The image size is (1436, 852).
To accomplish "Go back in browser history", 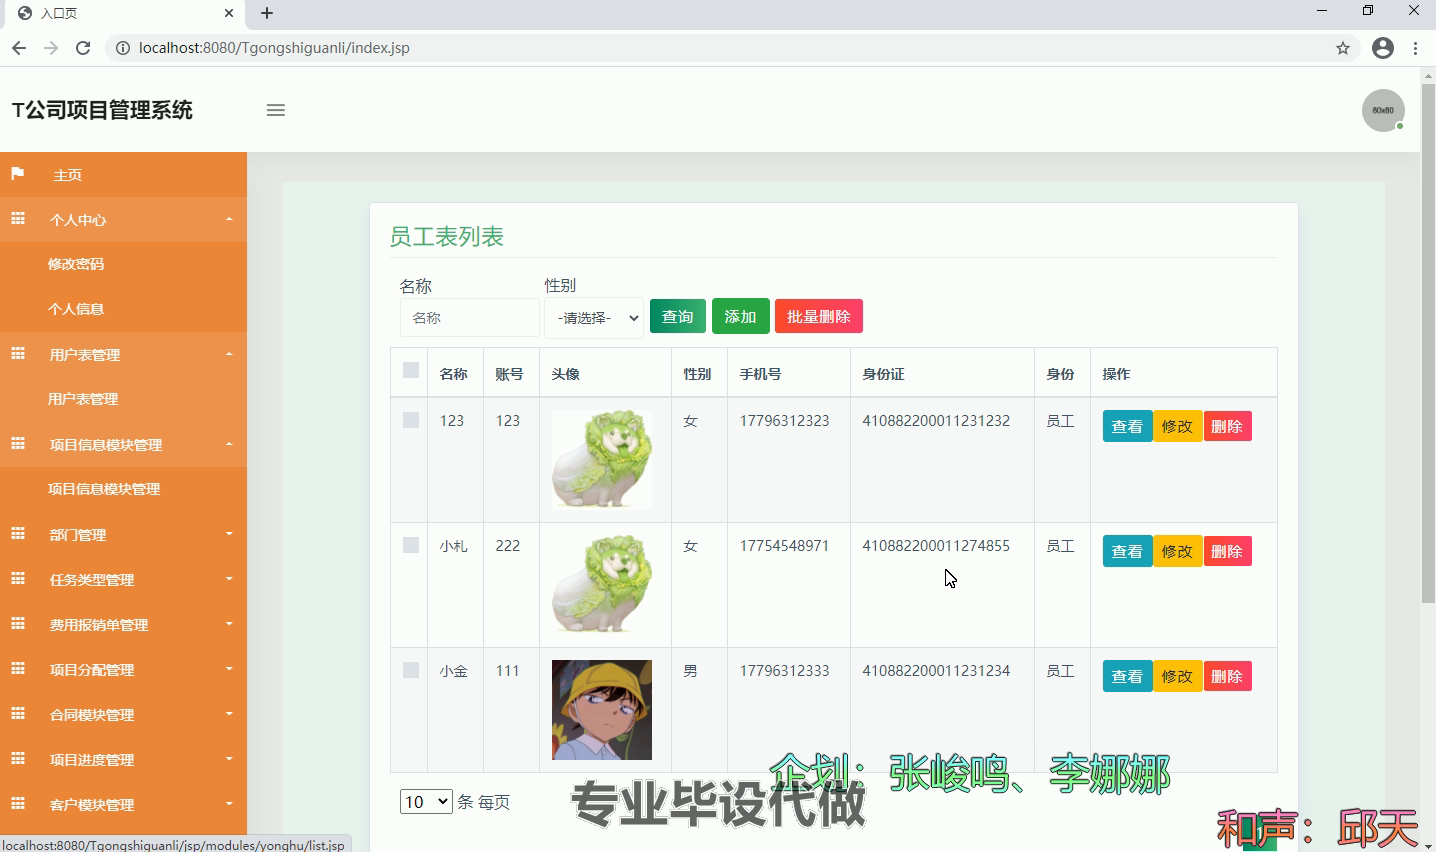I will tap(19, 48).
